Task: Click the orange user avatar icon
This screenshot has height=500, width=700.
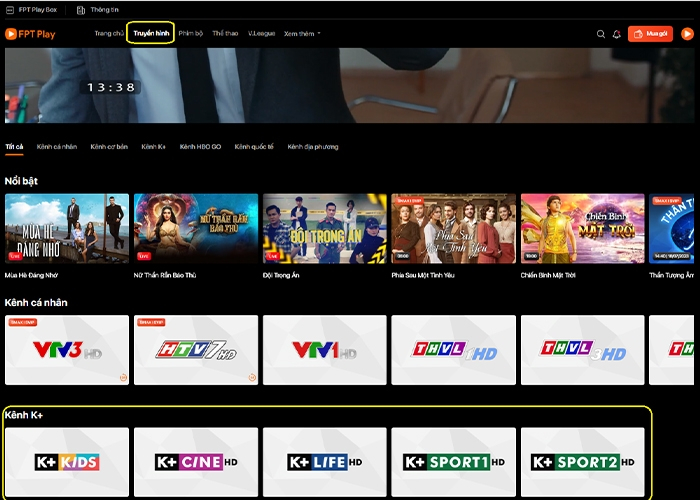Action: coord(687,34)
